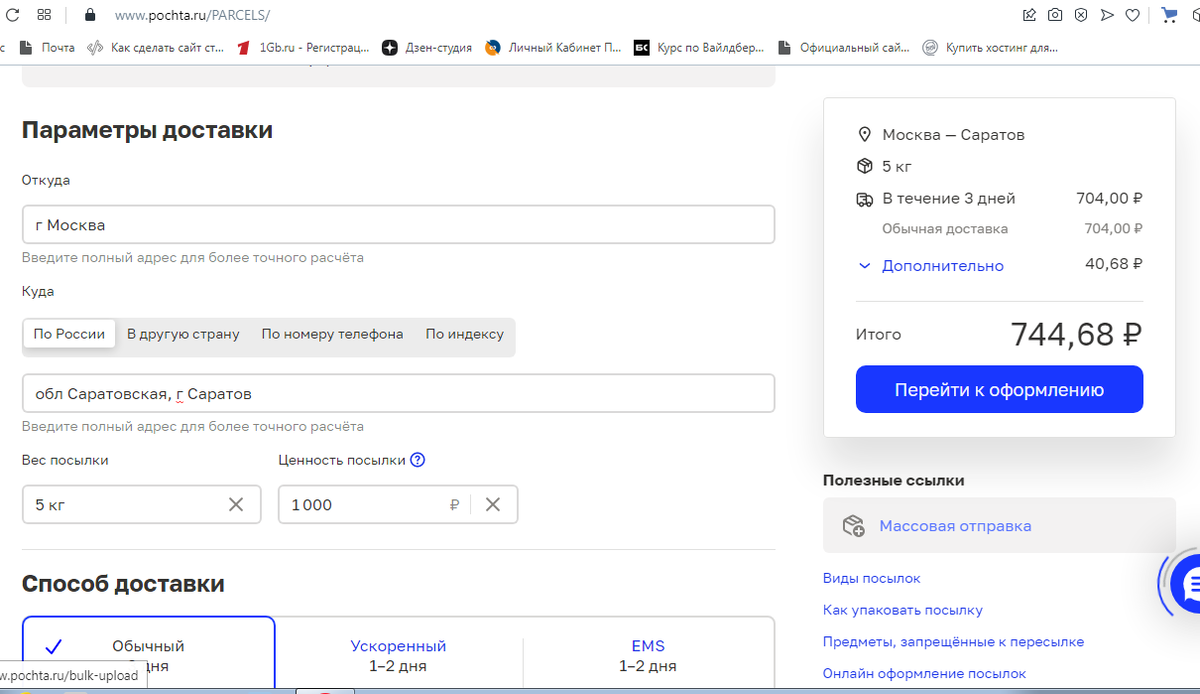This screenshot has width=1200, height=694.
Task: Open the speed dial grid icon
Action: [x=44, y=15]
